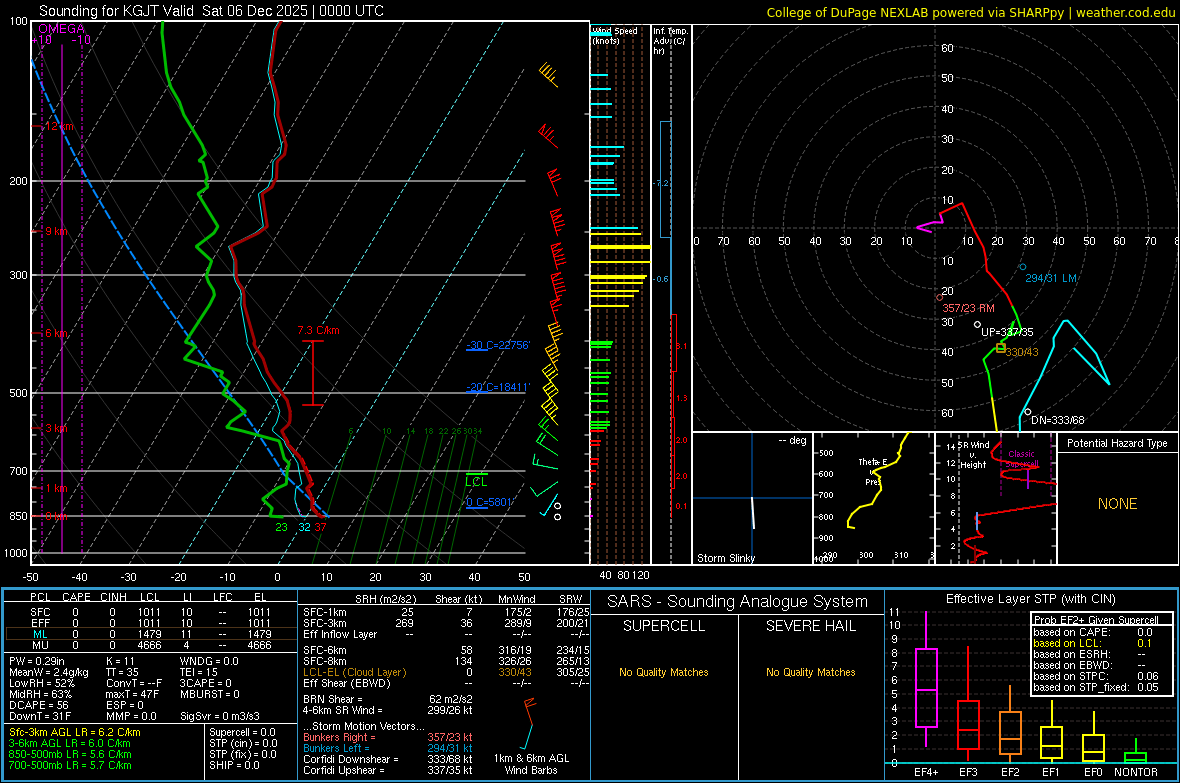Click the 12 km height marker label
This screenshot has height=783, width=1180.
59,126
